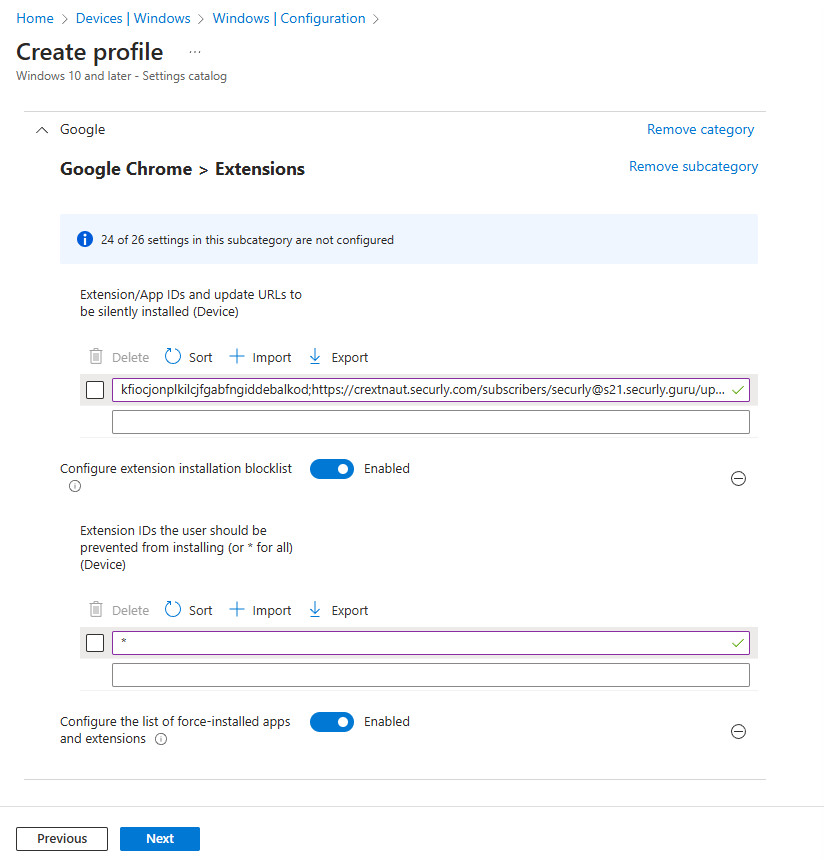Click the empty field below the asterisk entry
Viewport: 824px width, 862px height.
tap(430, 676)
